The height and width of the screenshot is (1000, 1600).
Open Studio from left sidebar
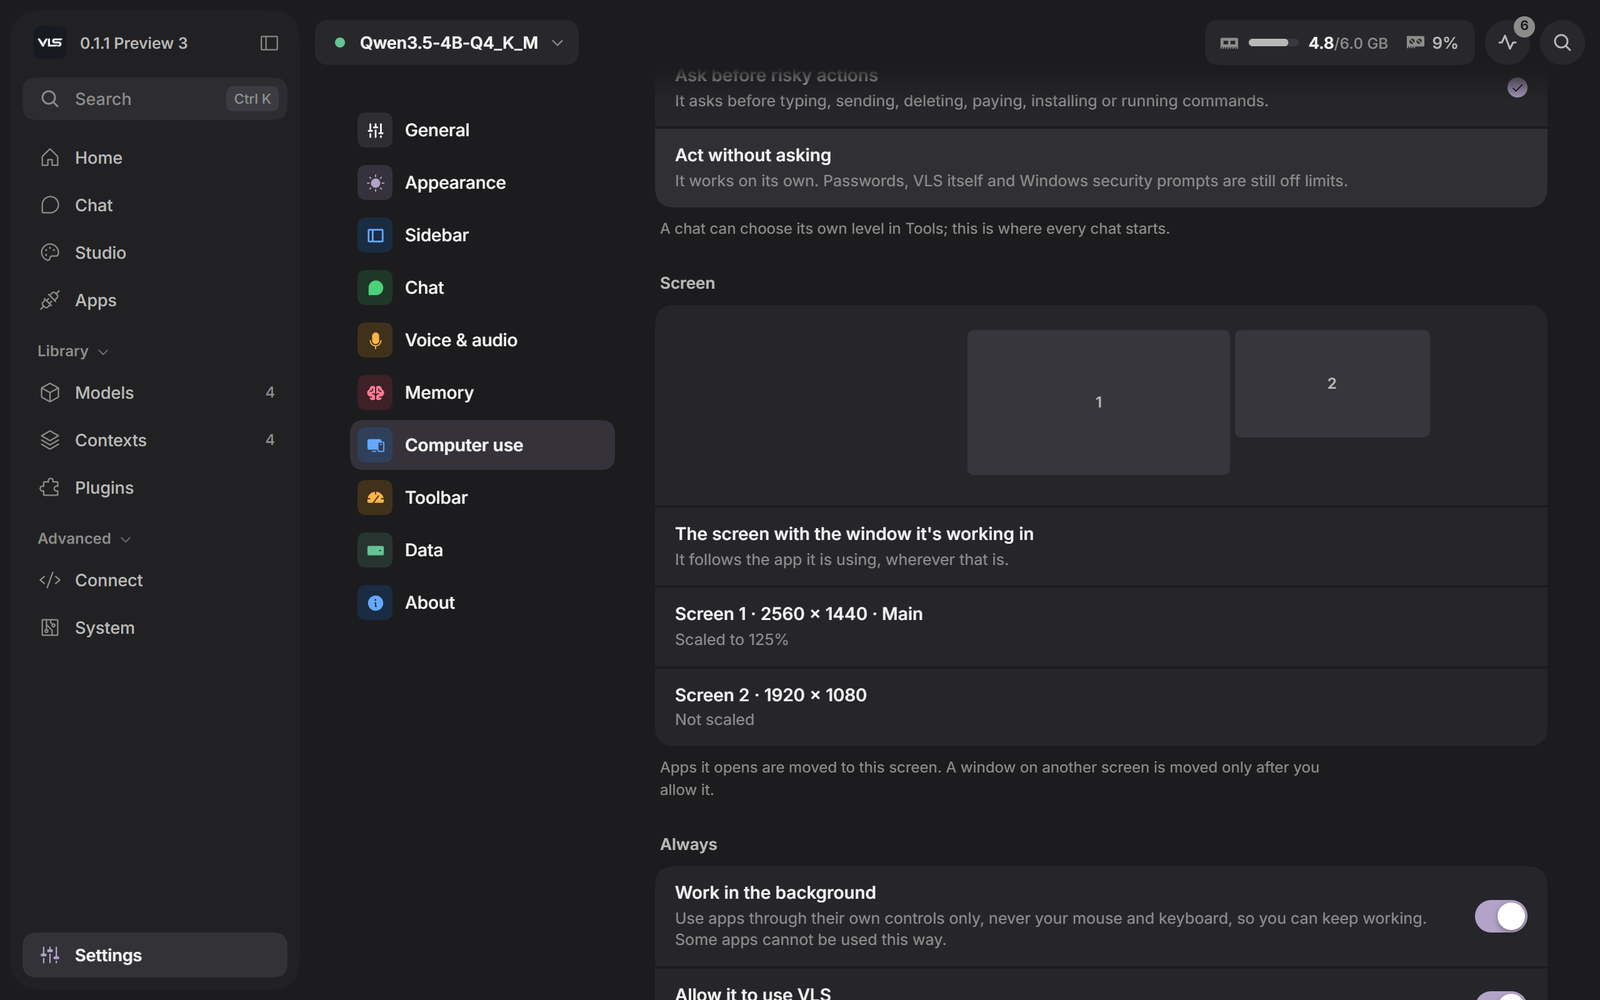point(155,253)
